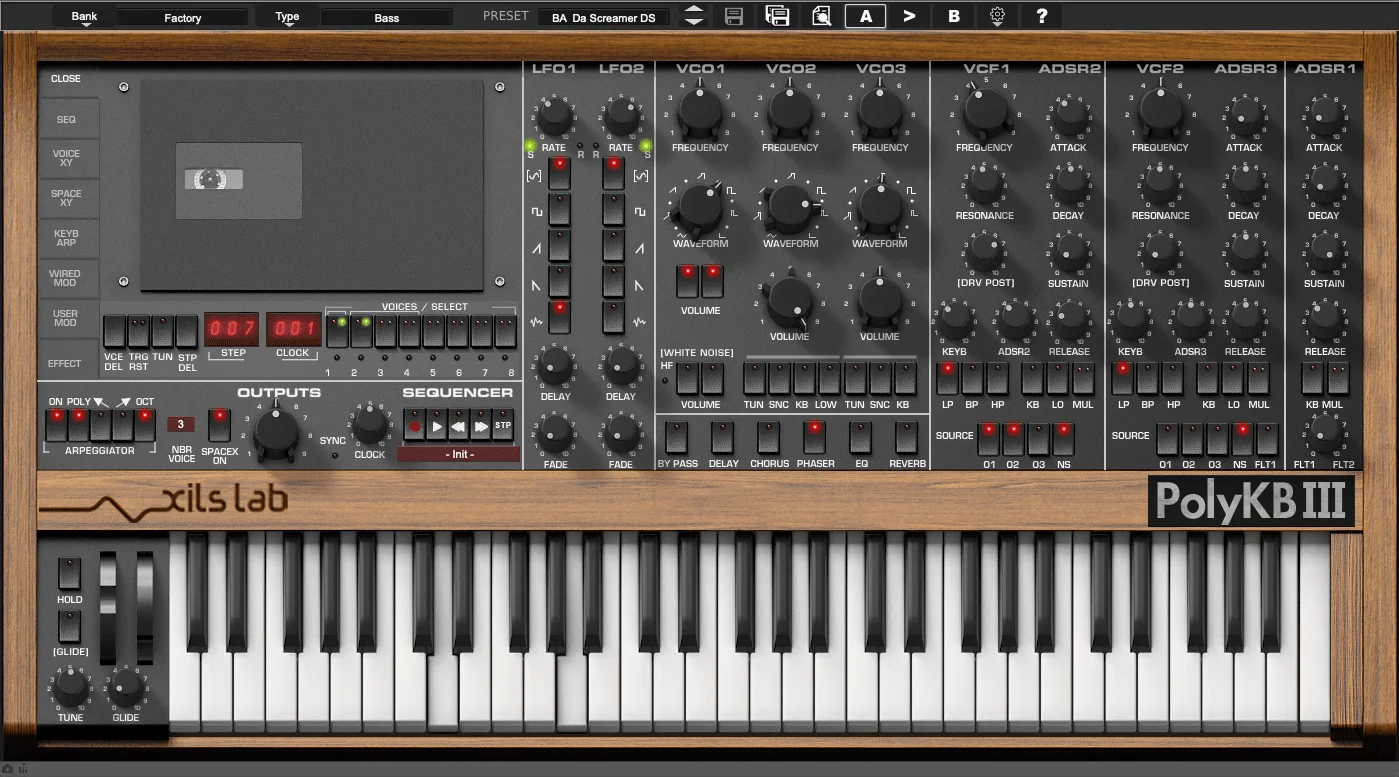
Task: Toggle the HOLD switch near keyboard
Action: pyautogui.click(x=69, y=573)
